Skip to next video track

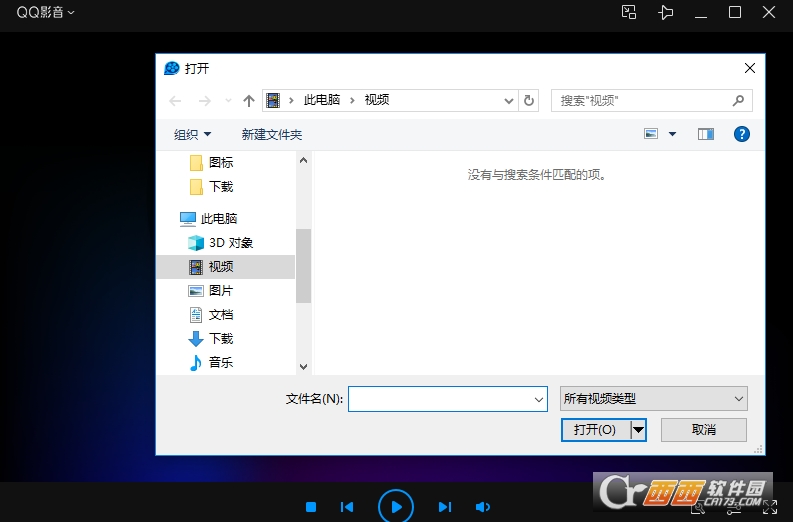pyautogui.click(x=445, y=507)
